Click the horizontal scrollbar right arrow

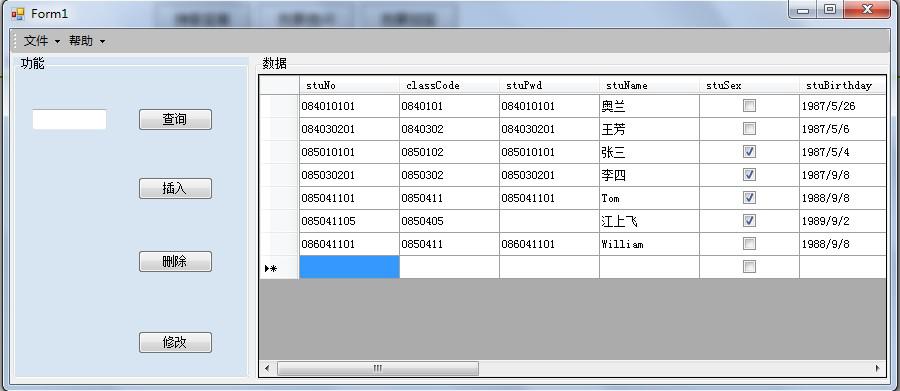click(x=878, y=368)
